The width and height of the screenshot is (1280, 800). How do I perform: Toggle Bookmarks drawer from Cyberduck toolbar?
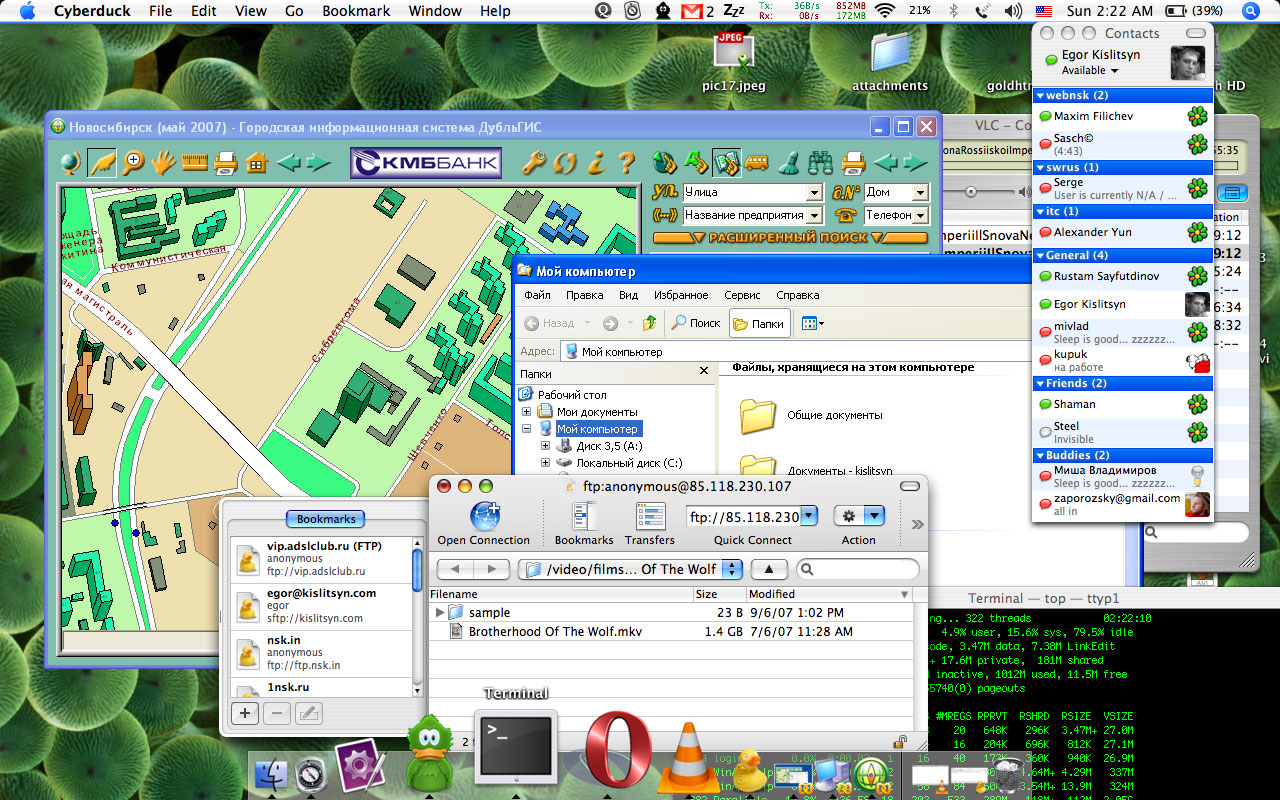click(x=584, y=524)
